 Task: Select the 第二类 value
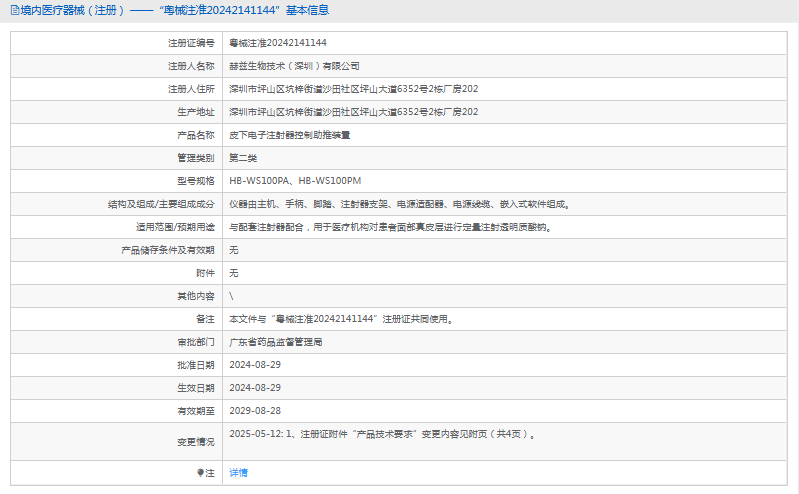(x=243, y=158)
